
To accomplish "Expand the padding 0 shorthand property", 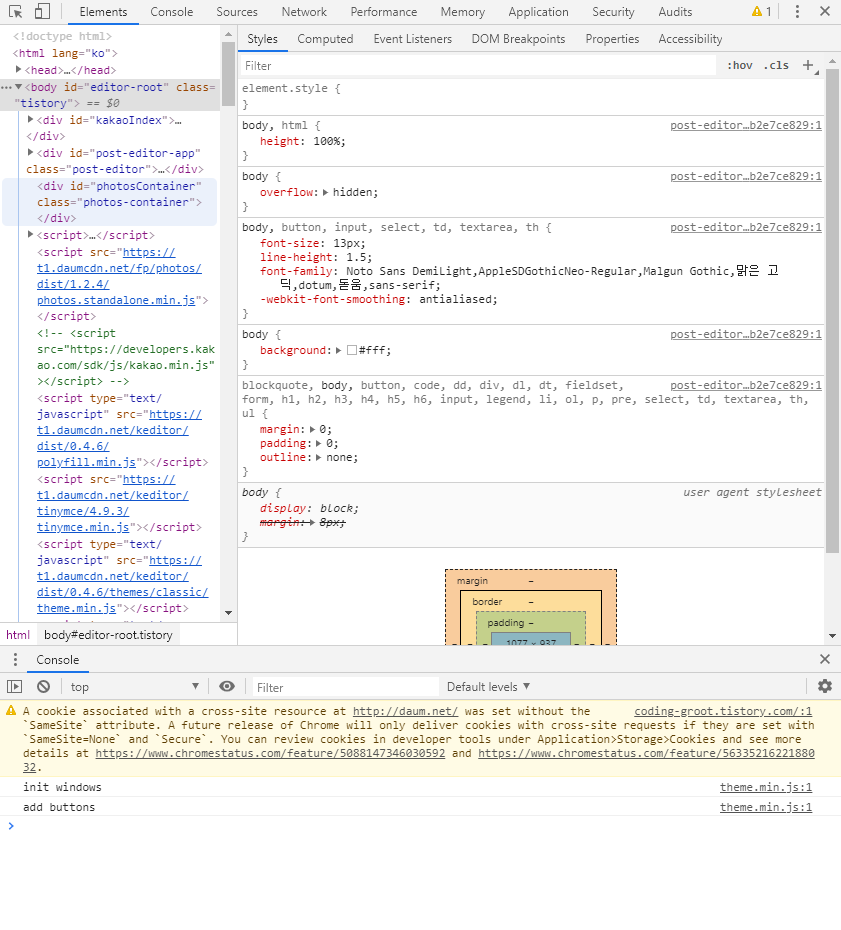I will [x=318, y=443].
